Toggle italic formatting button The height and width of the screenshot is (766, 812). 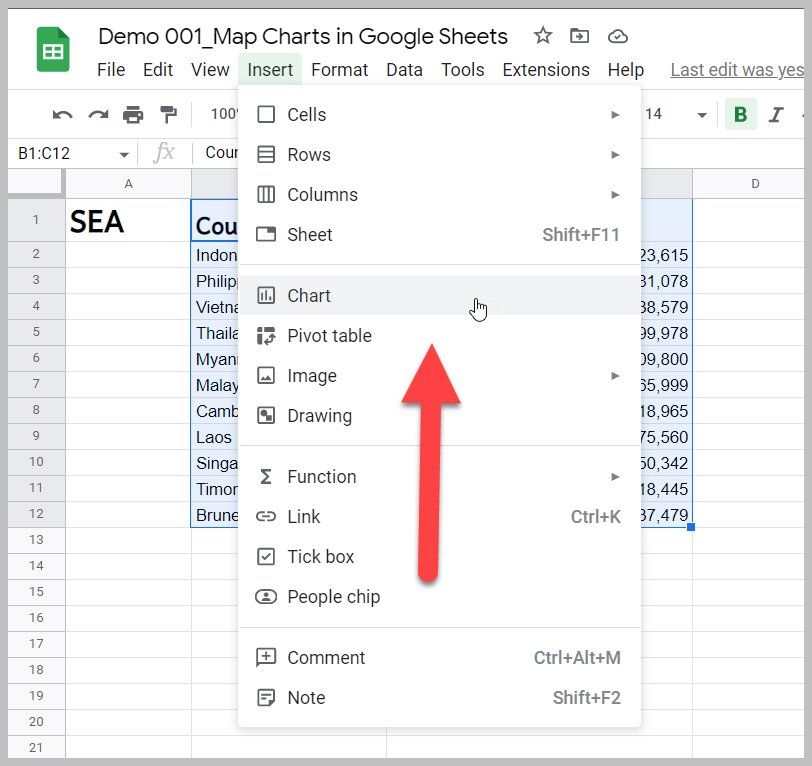tap(776, 114)
